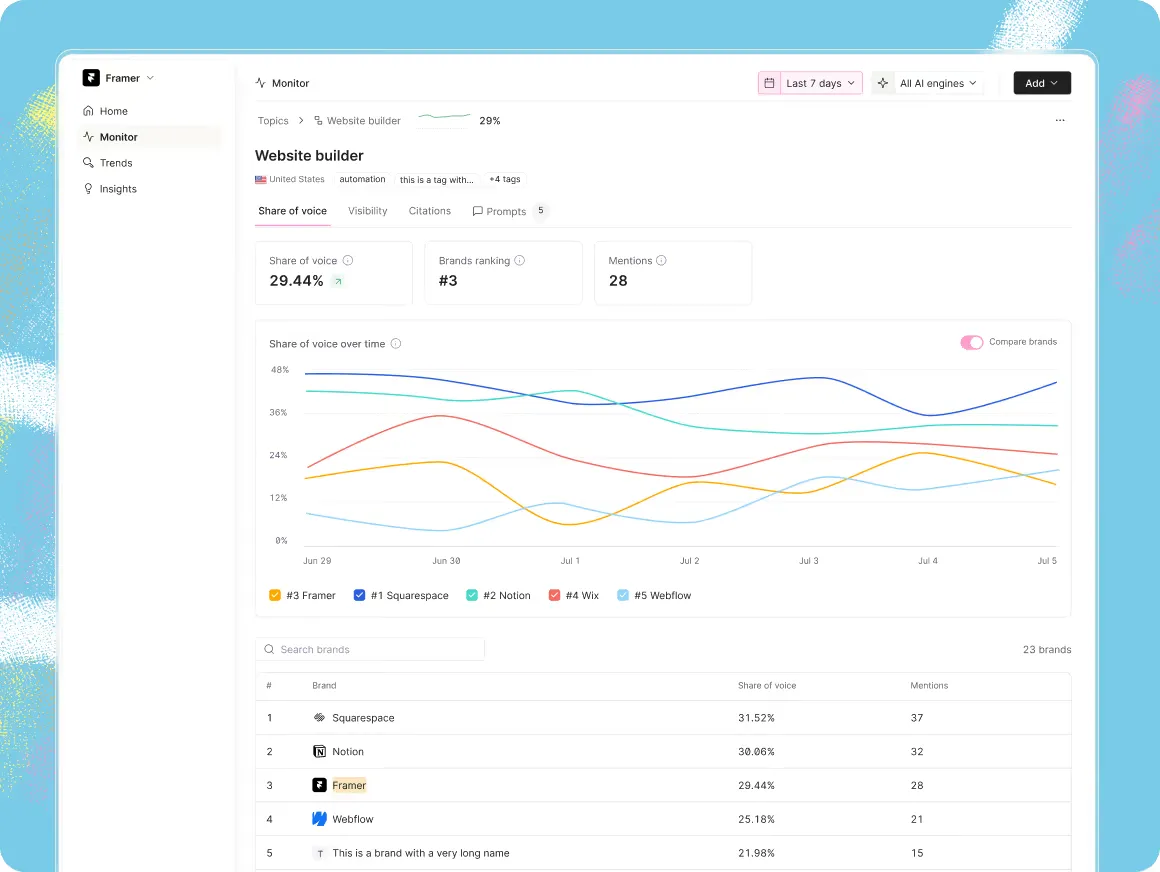Open the All AI engines dropdown

pyautogui.click(x=928, y=83)
